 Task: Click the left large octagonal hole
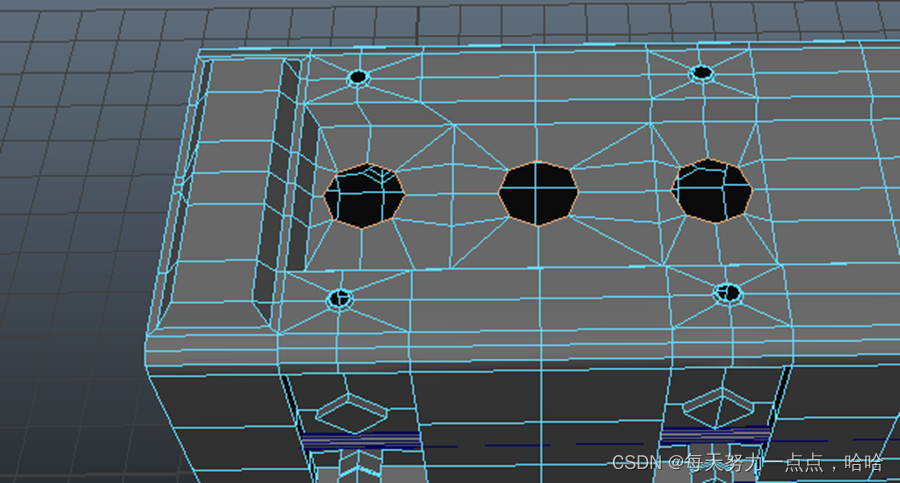[364, 196]
